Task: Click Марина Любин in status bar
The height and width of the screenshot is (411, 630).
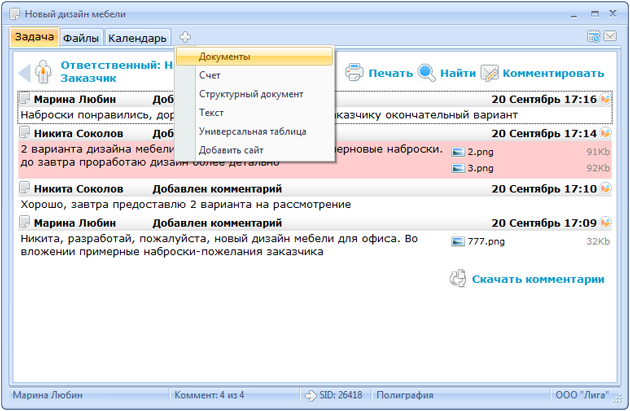Action: 47,396
